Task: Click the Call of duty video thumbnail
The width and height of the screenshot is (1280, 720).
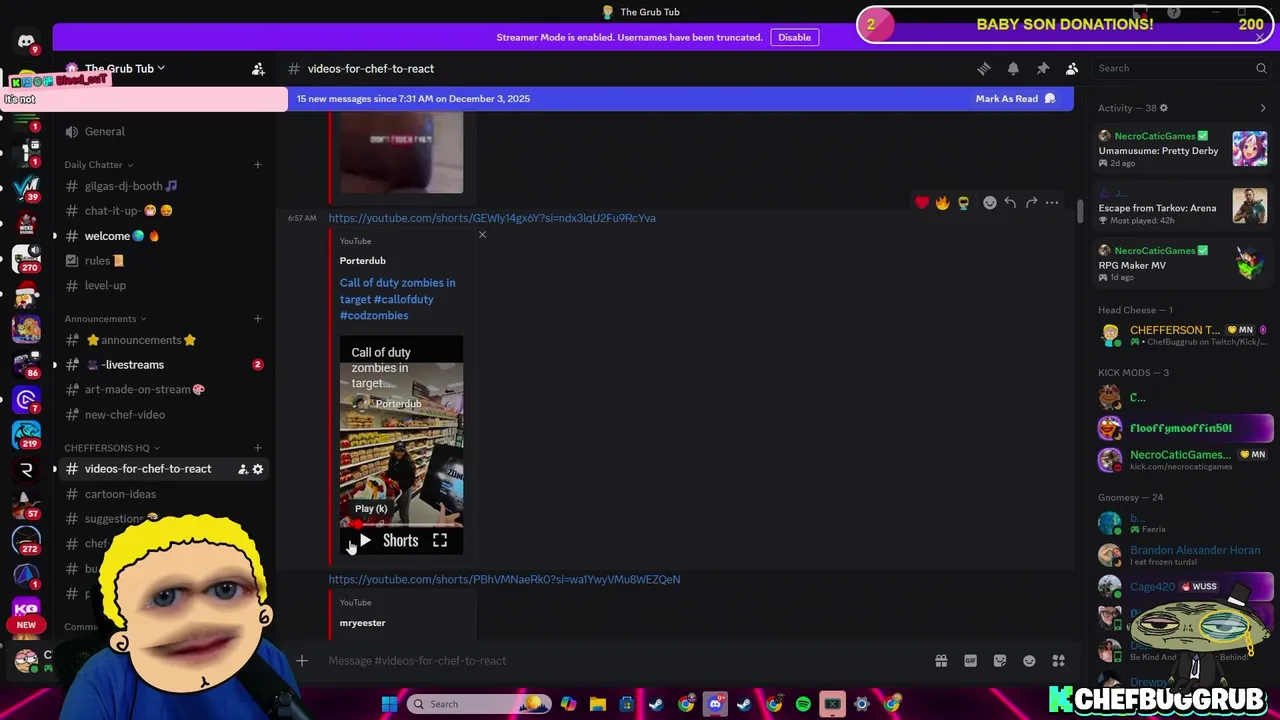Action: [401, 445]
